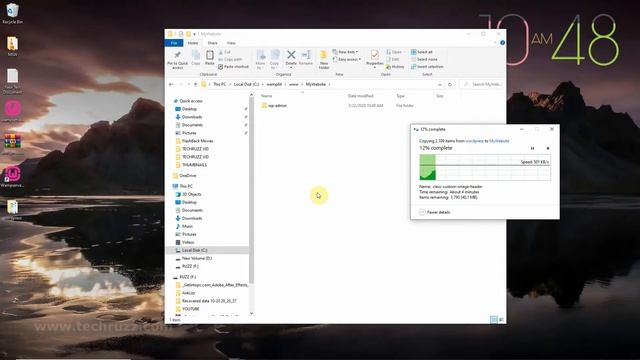Open Videos under This PC
This screenshot has width=640, height=360.
pos(188,242)
